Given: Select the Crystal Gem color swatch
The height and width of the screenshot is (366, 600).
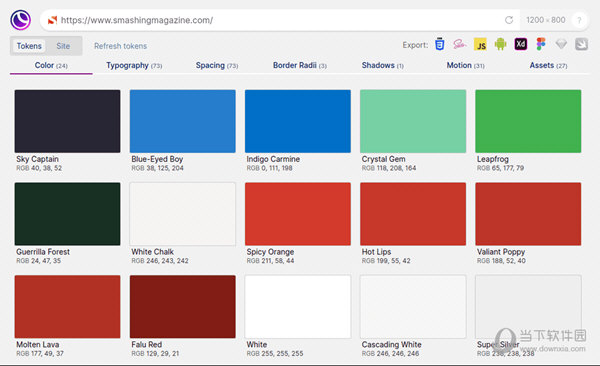Looking at the screenshot, I should pos(413,121).
